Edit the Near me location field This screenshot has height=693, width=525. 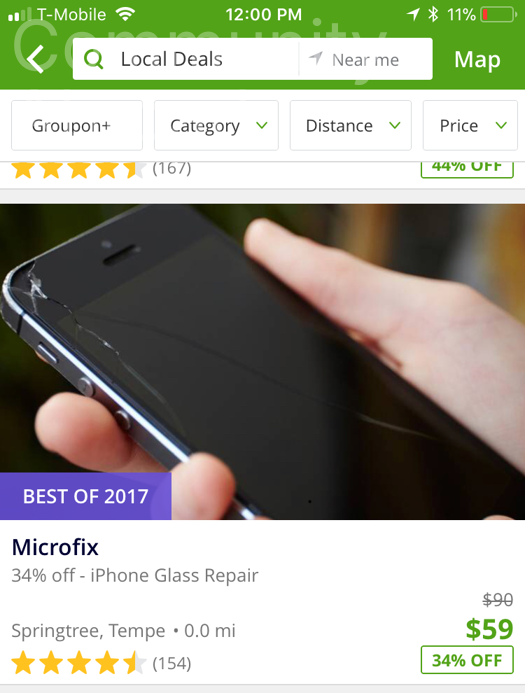(x=365, y=59)
